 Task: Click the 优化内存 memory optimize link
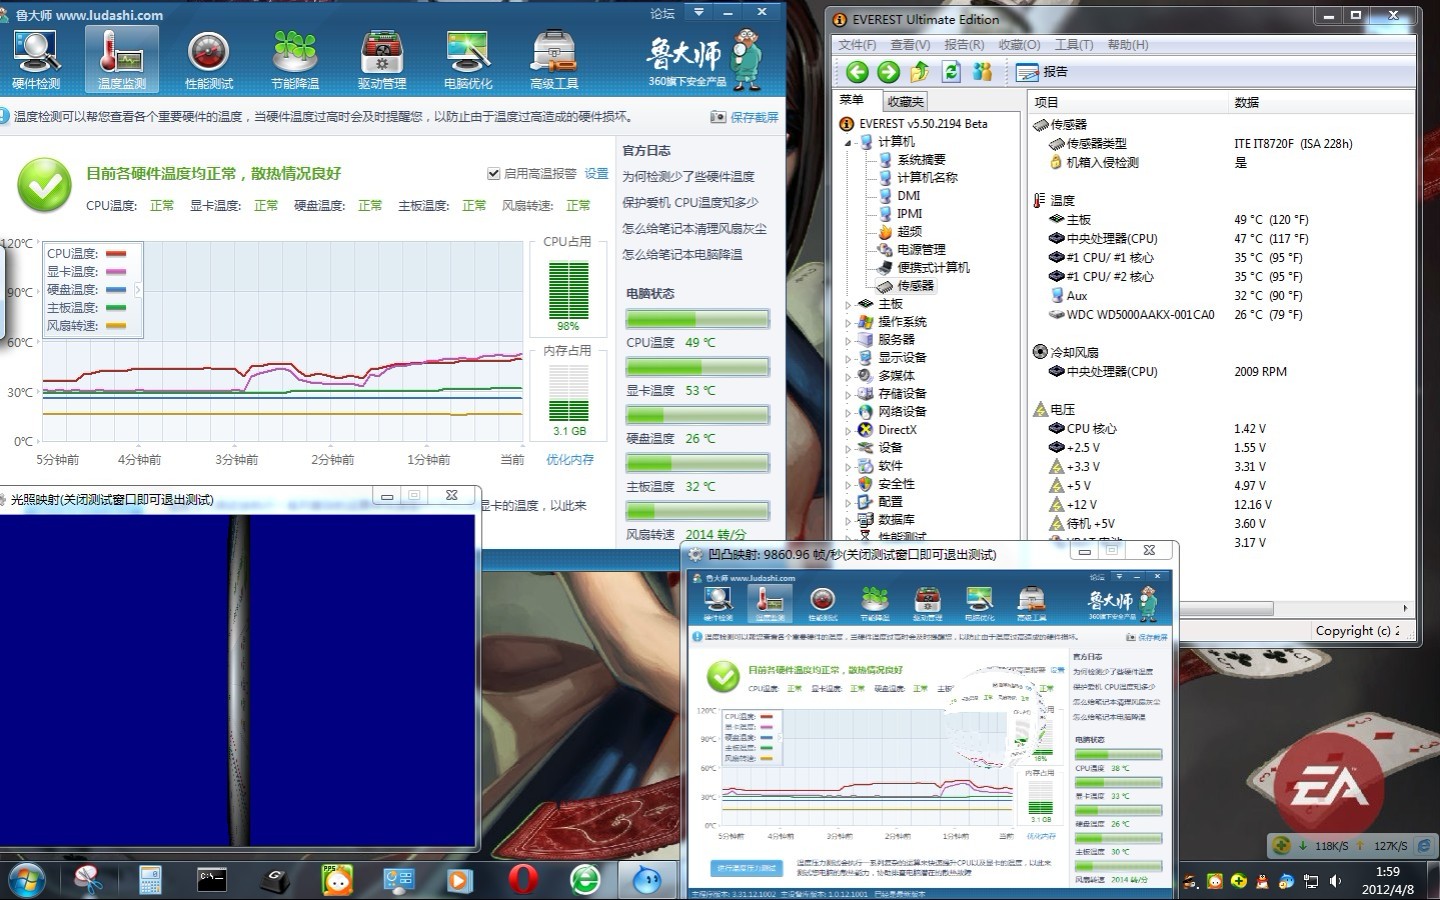click(570, 460)
